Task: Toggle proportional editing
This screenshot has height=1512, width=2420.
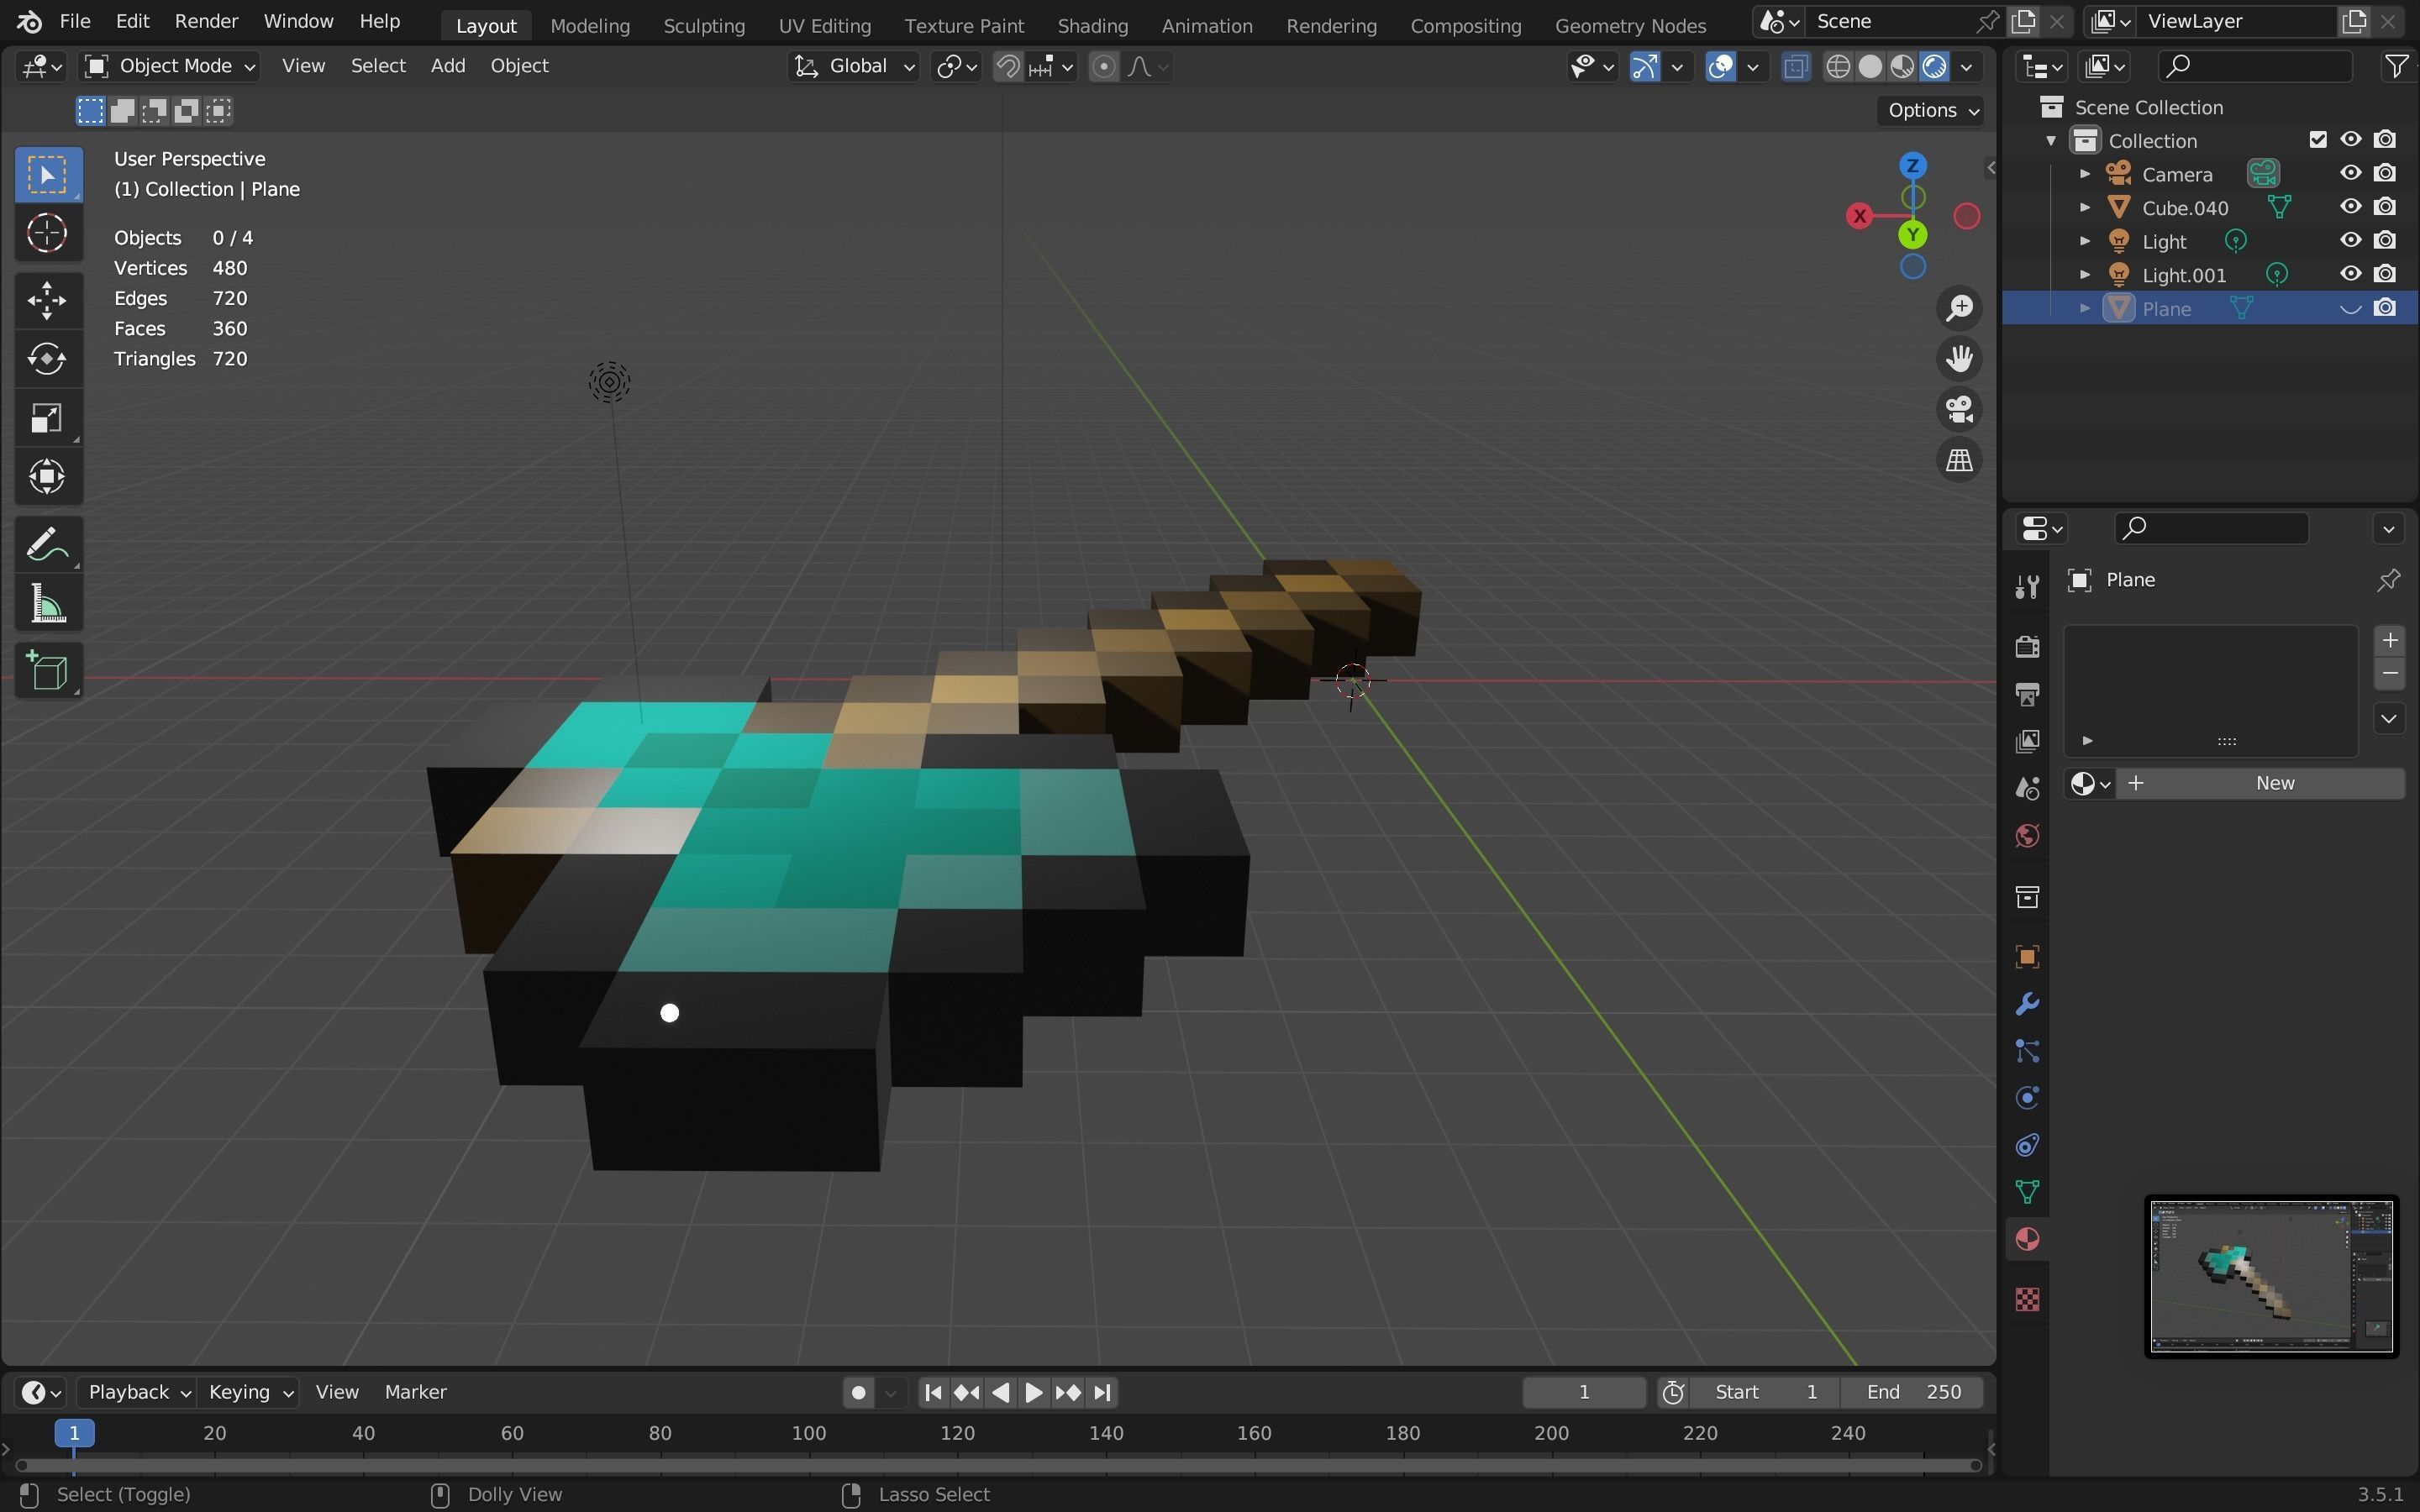Action: (x=1103, y=66)
